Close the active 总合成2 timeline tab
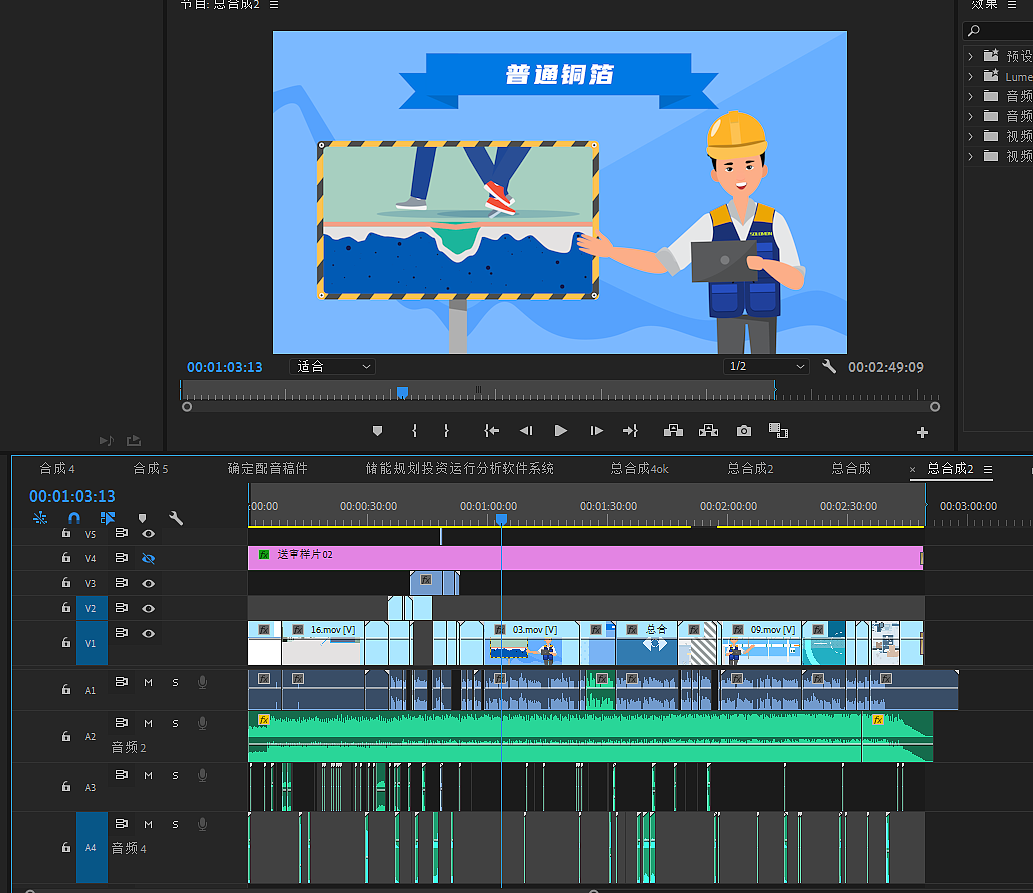 pos(912,469)
